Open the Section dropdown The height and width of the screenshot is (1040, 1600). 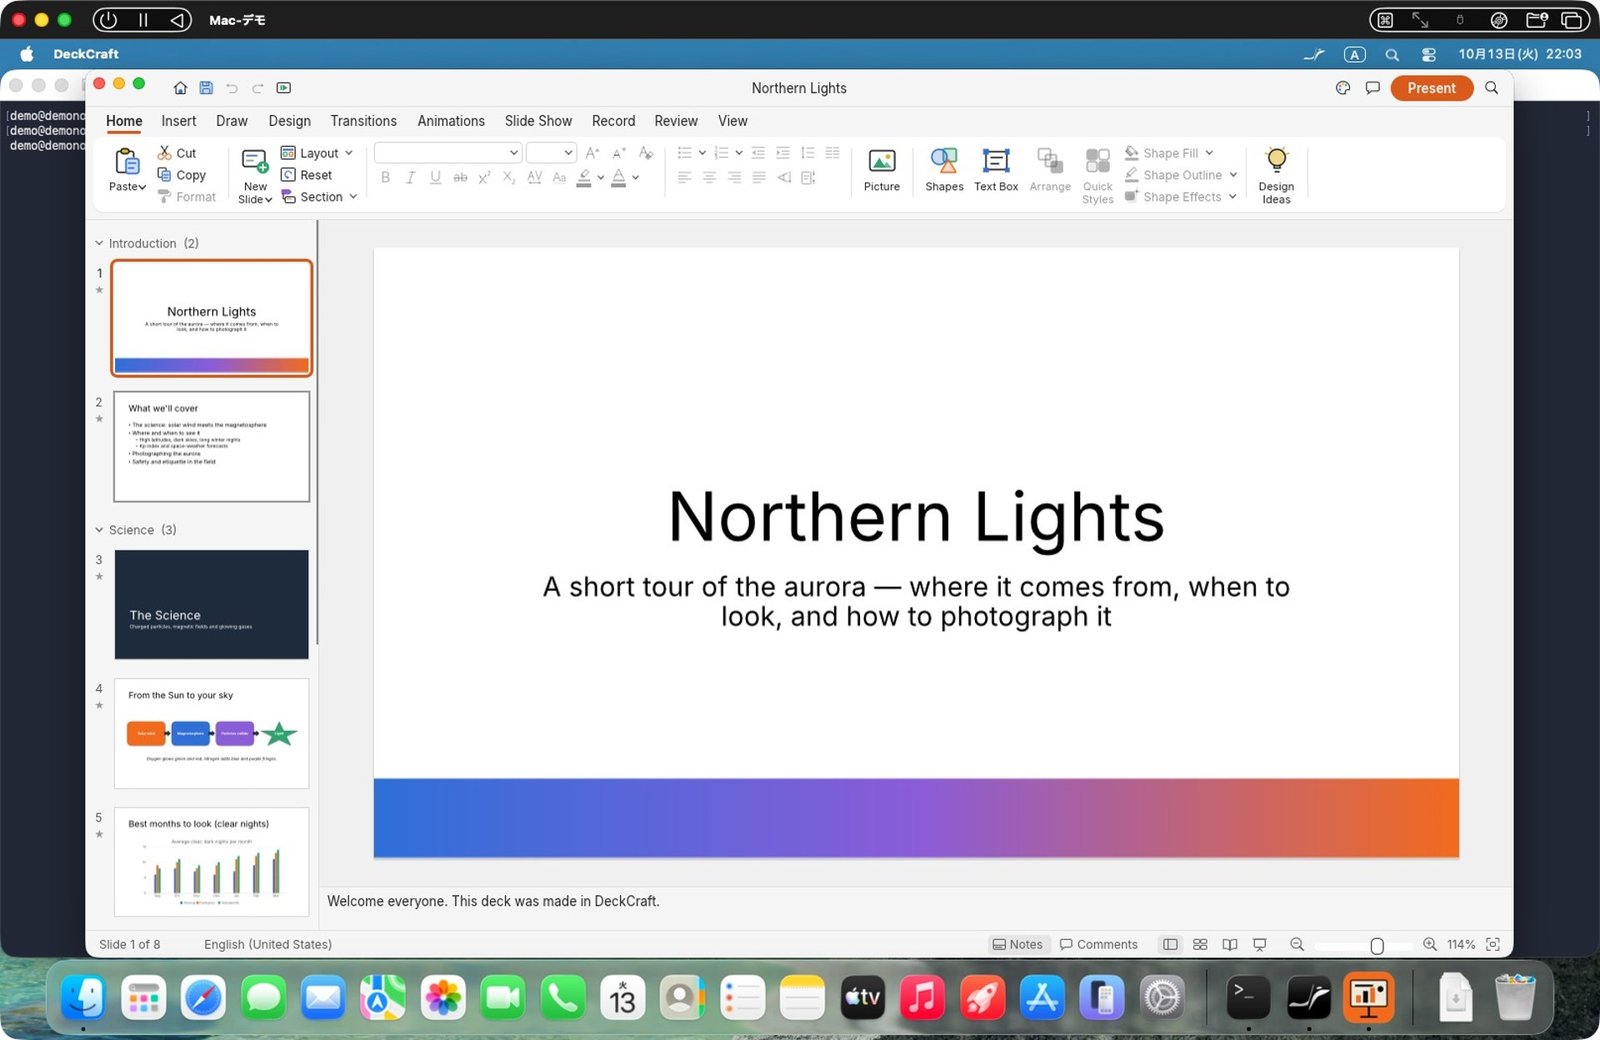pos(319,197)
